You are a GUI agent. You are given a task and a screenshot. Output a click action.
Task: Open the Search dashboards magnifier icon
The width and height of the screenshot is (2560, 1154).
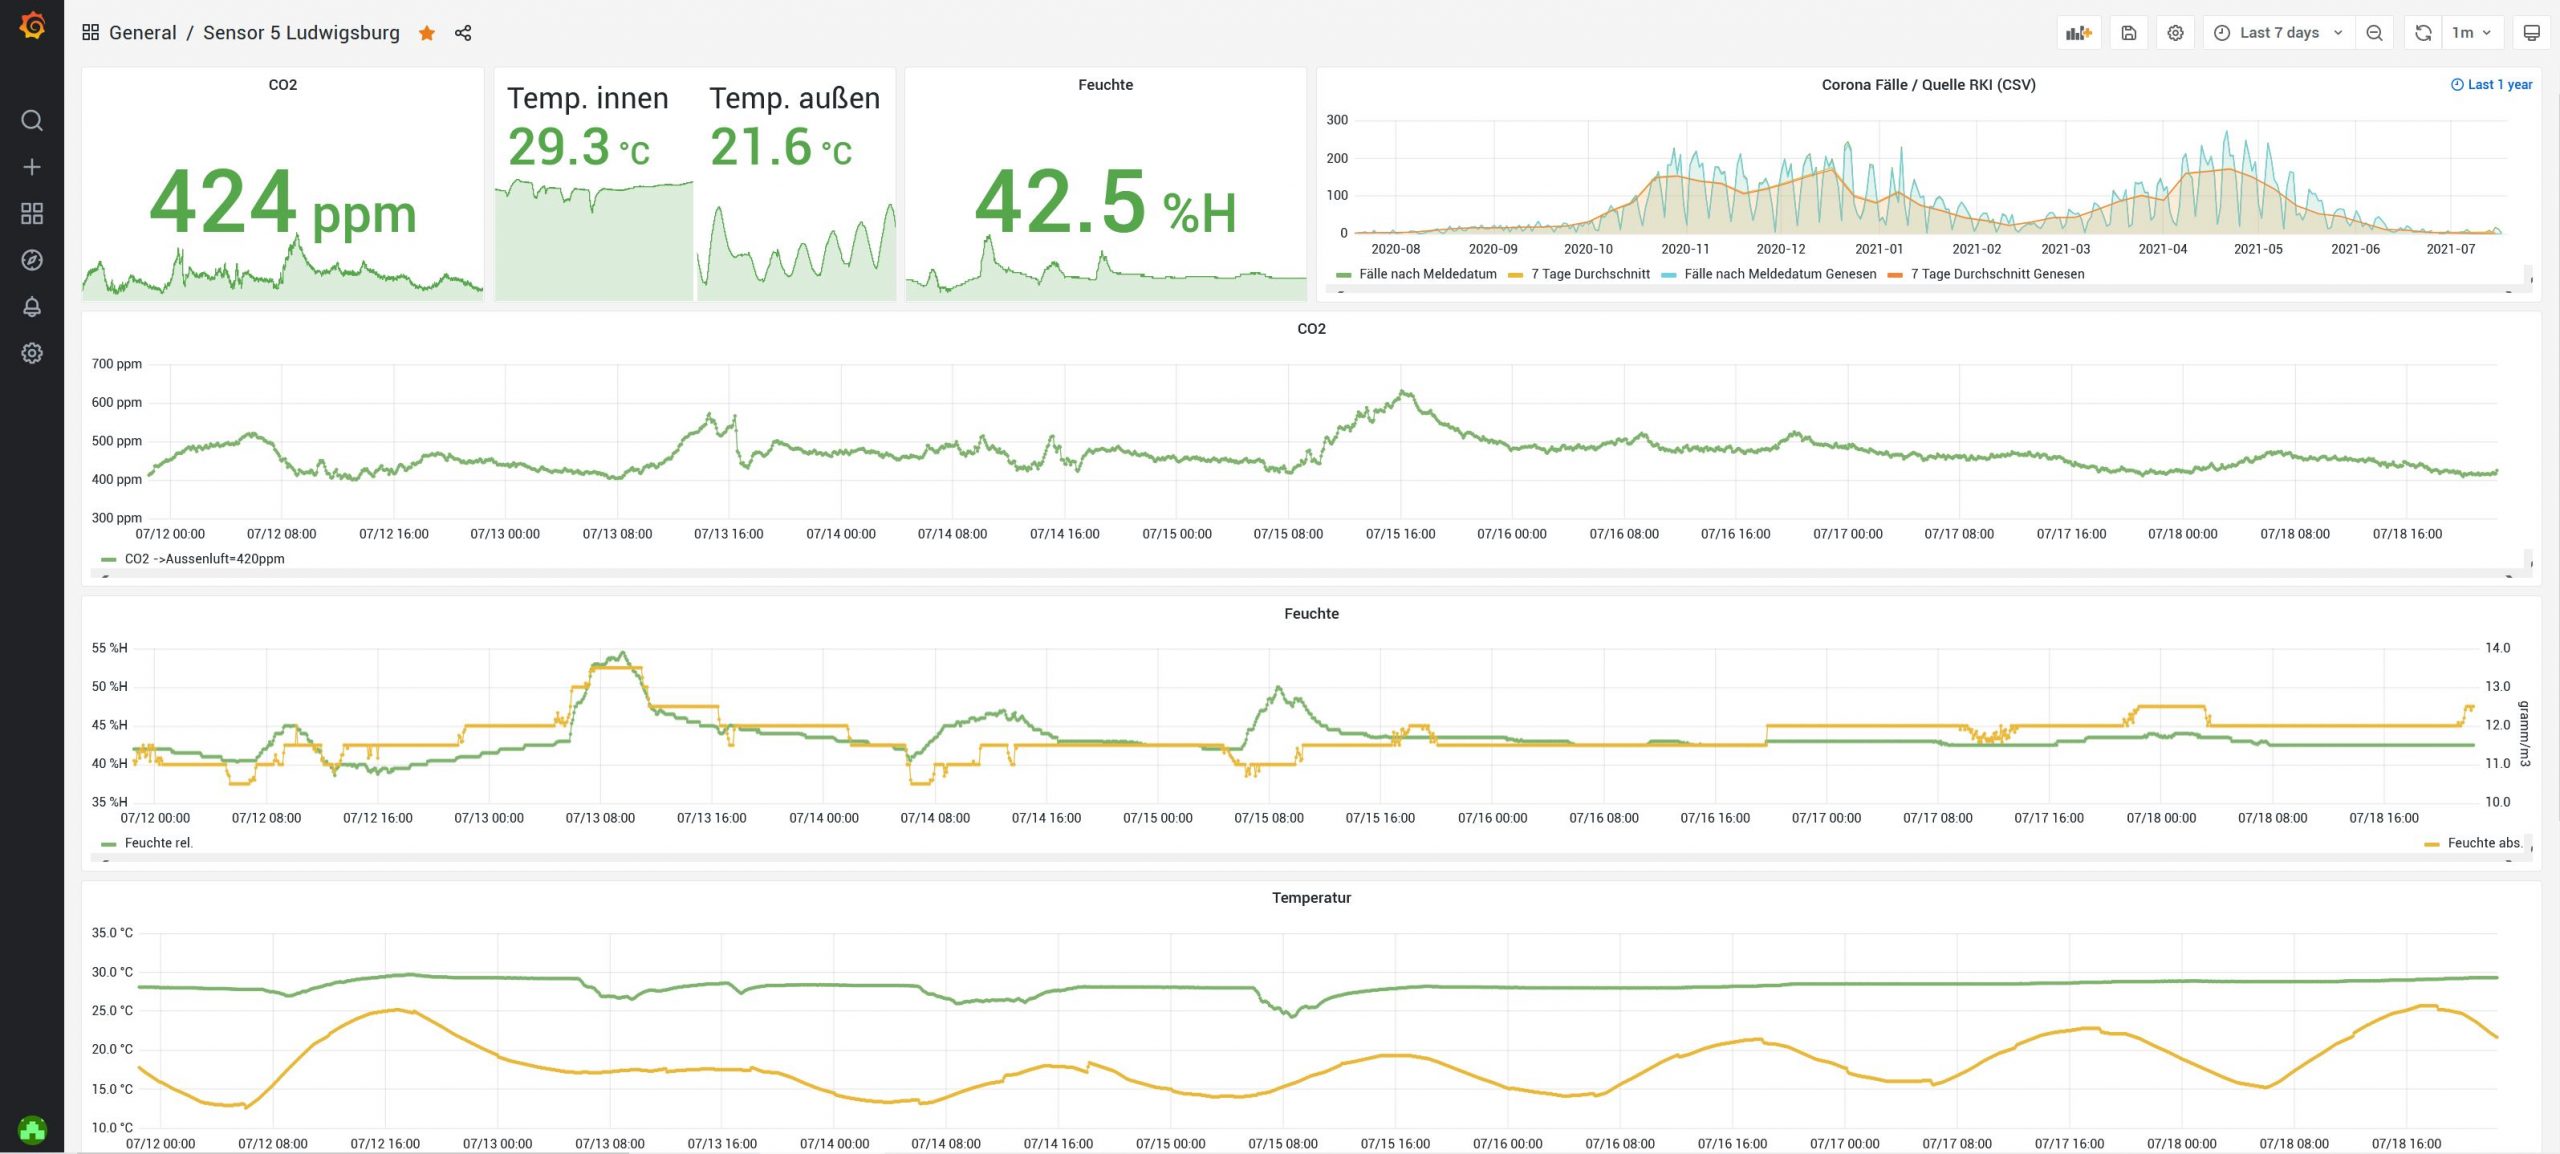[x=32, y=121]
